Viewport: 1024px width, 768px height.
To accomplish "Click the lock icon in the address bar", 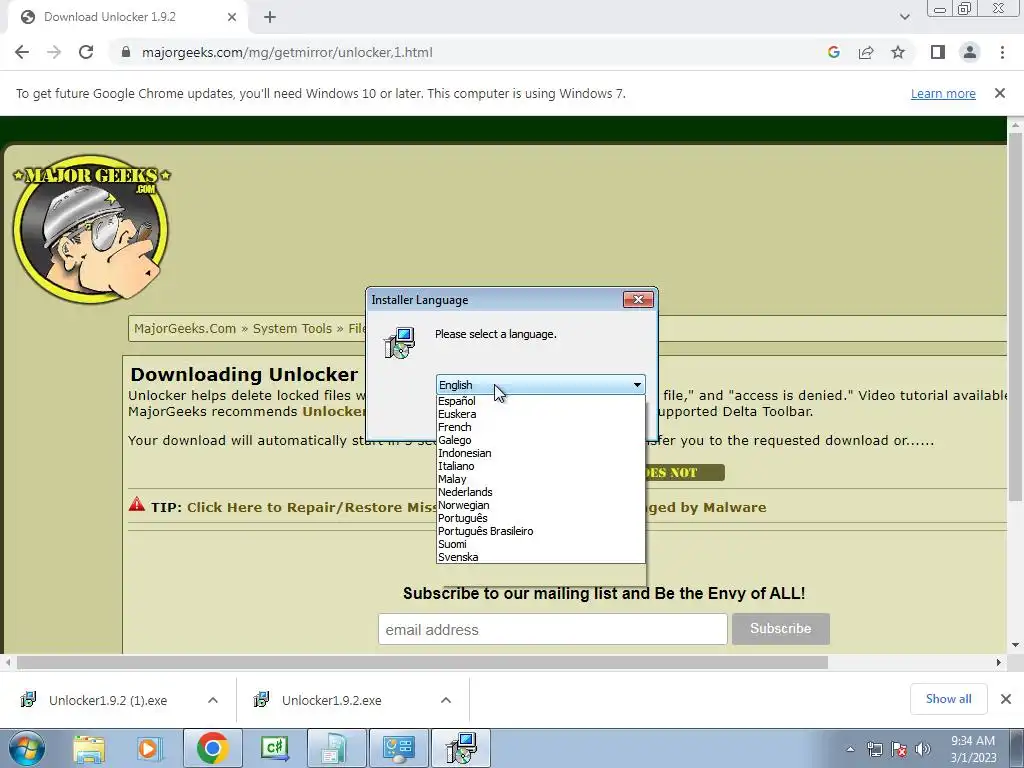I will [x=126, y=52].
